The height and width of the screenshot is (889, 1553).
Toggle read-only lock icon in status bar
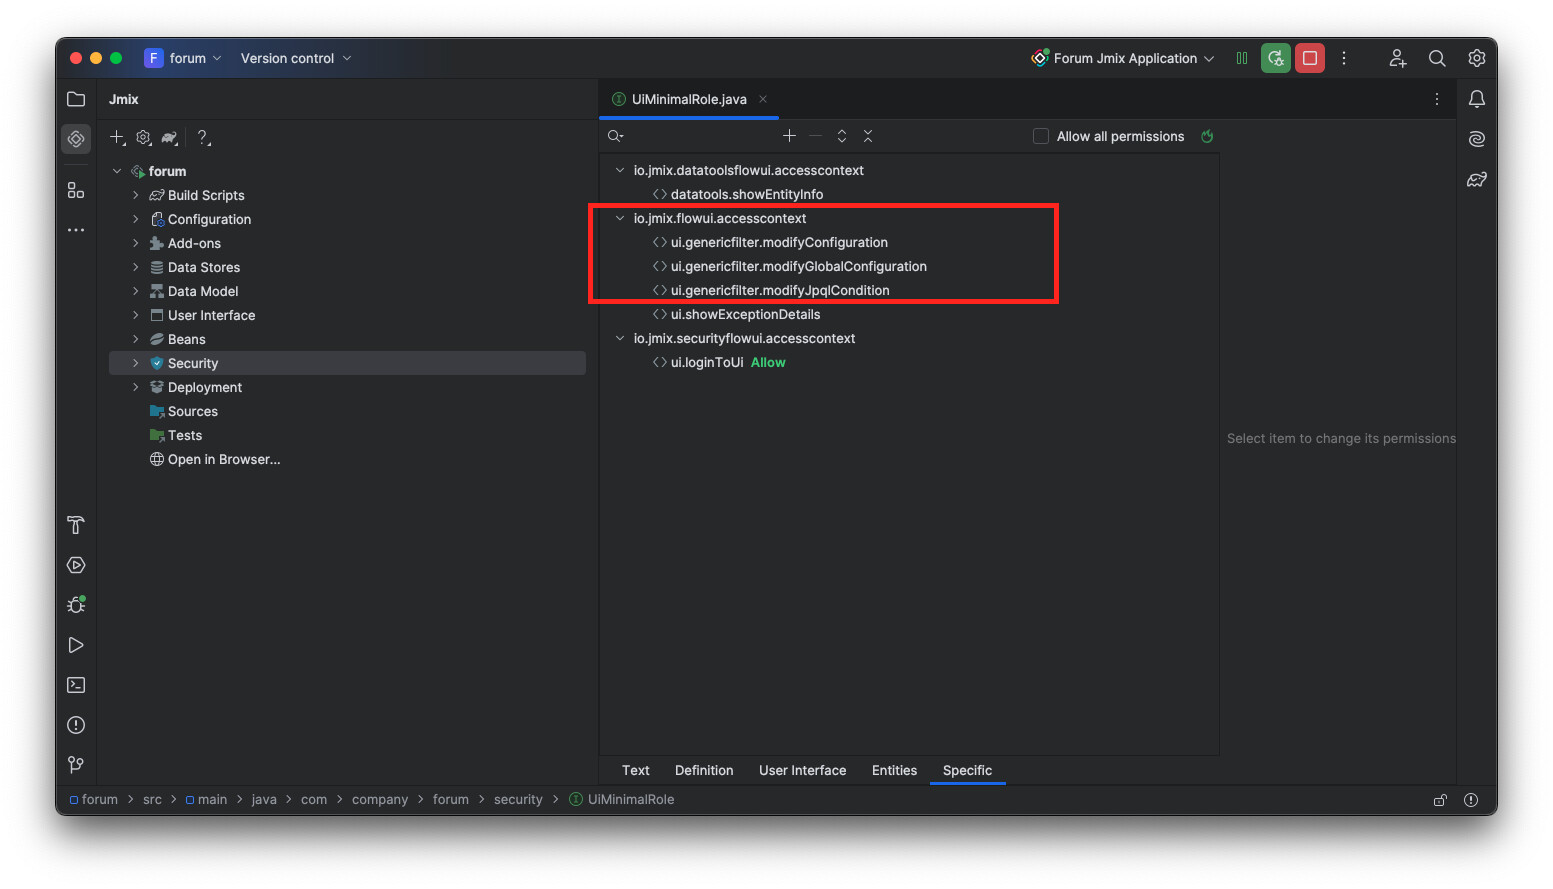click(x=1440, y=800)
